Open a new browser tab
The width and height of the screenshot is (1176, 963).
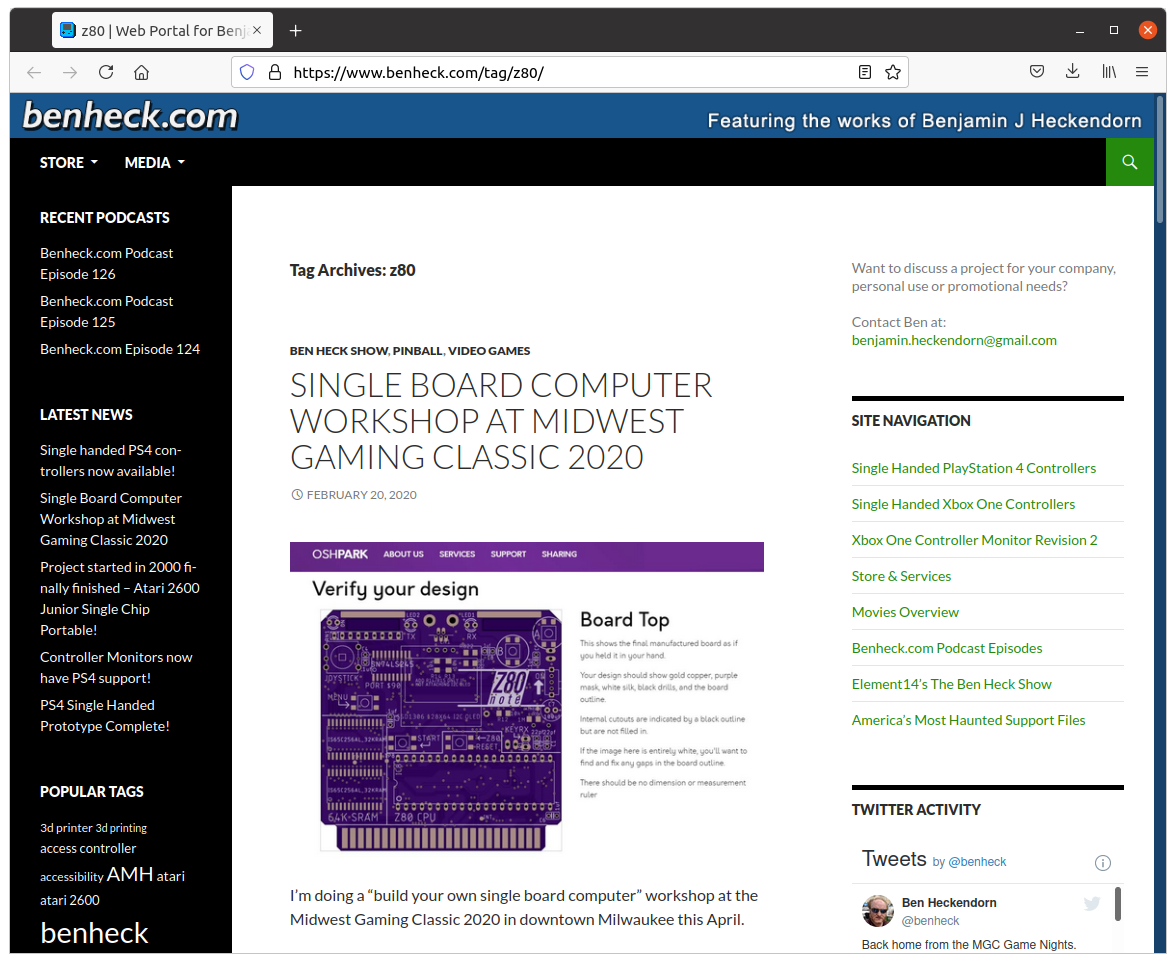pos(296,31)
